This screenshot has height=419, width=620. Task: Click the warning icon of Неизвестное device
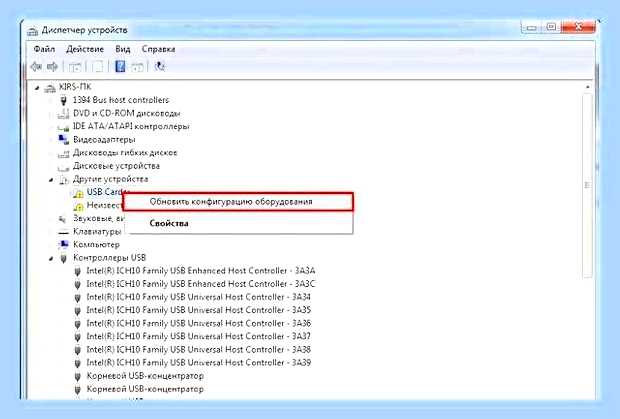coord(78,206)
